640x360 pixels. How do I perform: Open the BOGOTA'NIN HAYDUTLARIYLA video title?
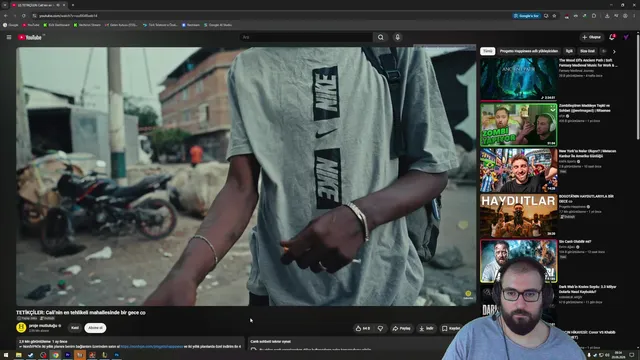coord(586,199)
